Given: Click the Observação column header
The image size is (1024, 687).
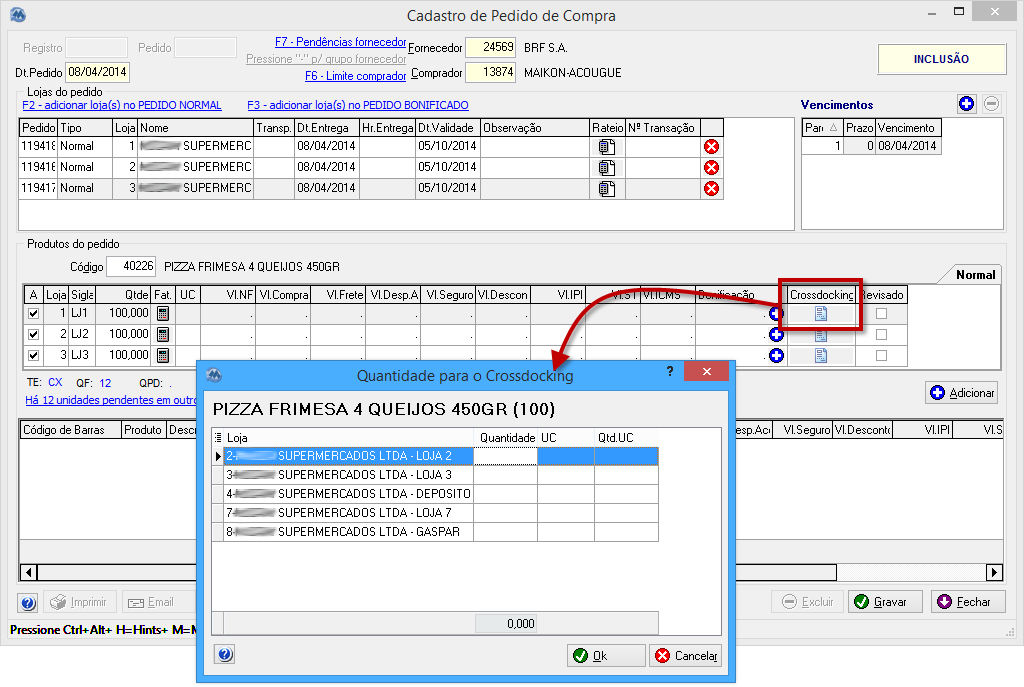Looking at the screenshot, I should click(x=534, y=128).
